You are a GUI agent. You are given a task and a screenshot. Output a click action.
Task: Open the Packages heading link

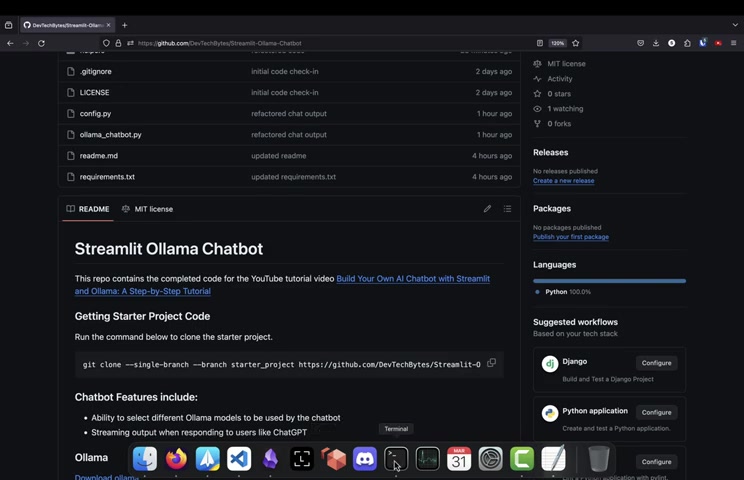(x=552, y=209)
